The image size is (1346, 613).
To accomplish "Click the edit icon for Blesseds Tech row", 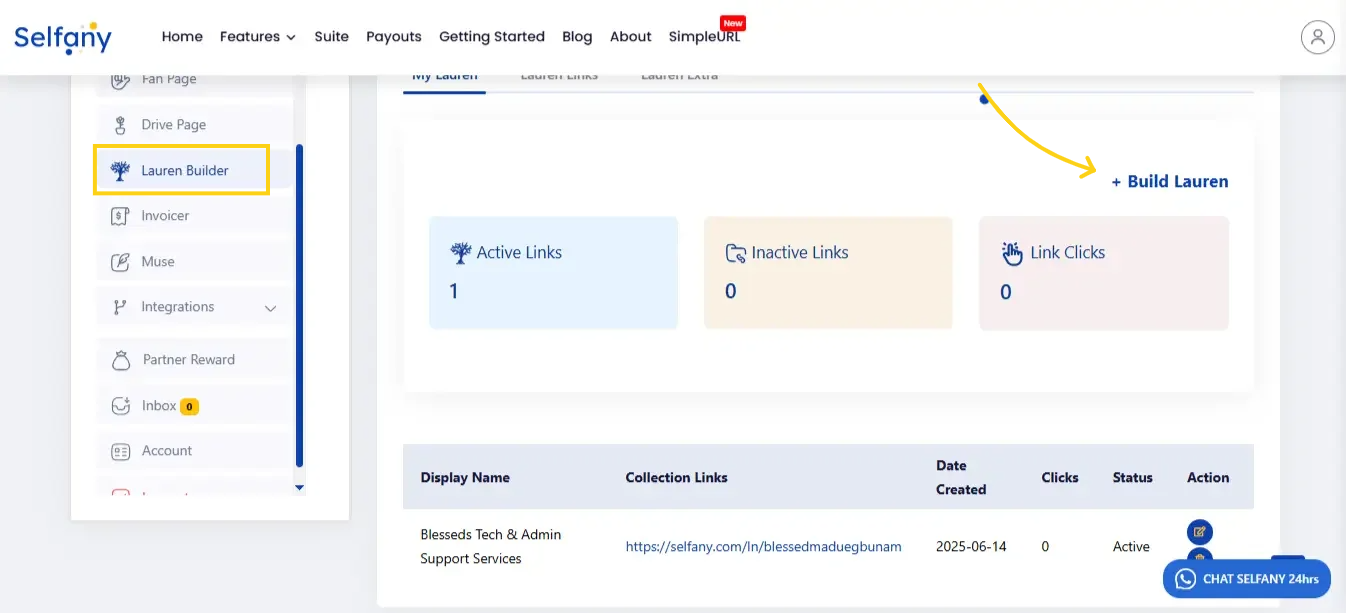I will tap(1199, 531).
